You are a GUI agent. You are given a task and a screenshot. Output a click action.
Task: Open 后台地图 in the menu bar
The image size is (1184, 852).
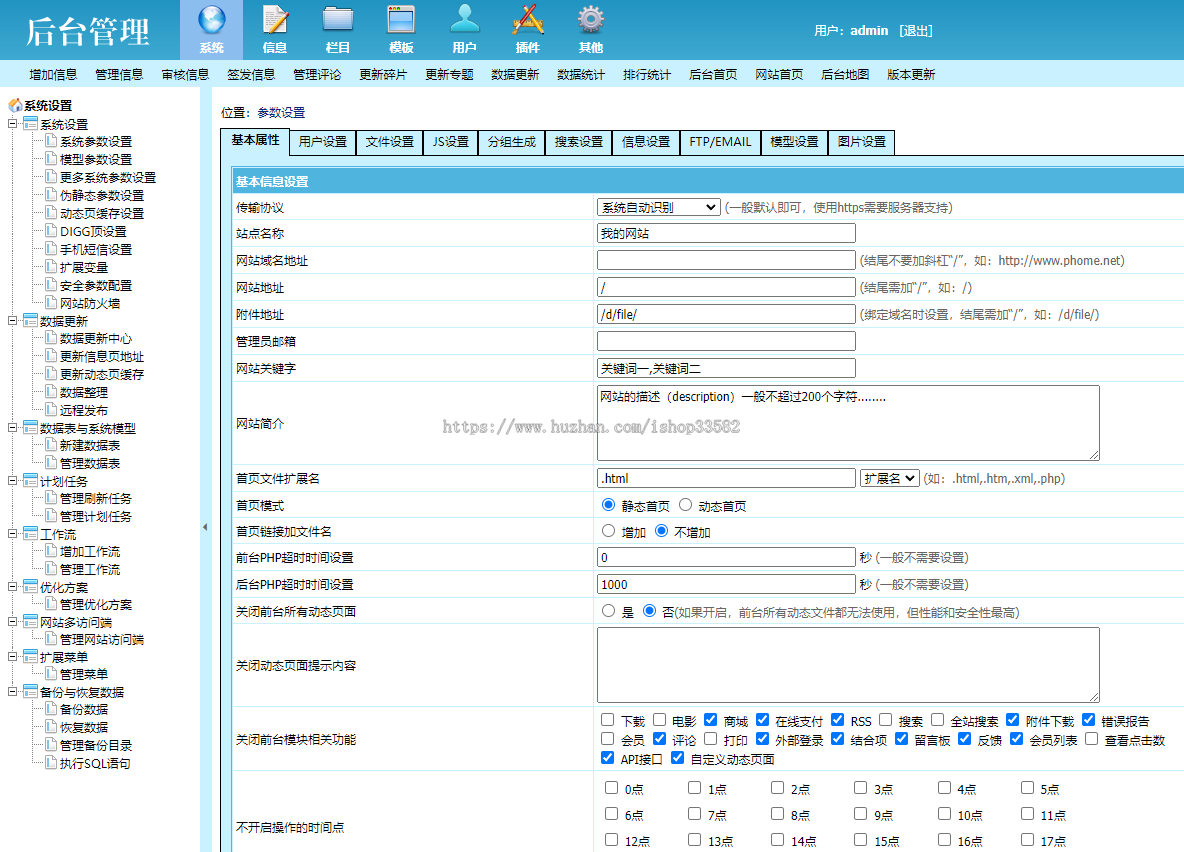[x=845, y=74]
